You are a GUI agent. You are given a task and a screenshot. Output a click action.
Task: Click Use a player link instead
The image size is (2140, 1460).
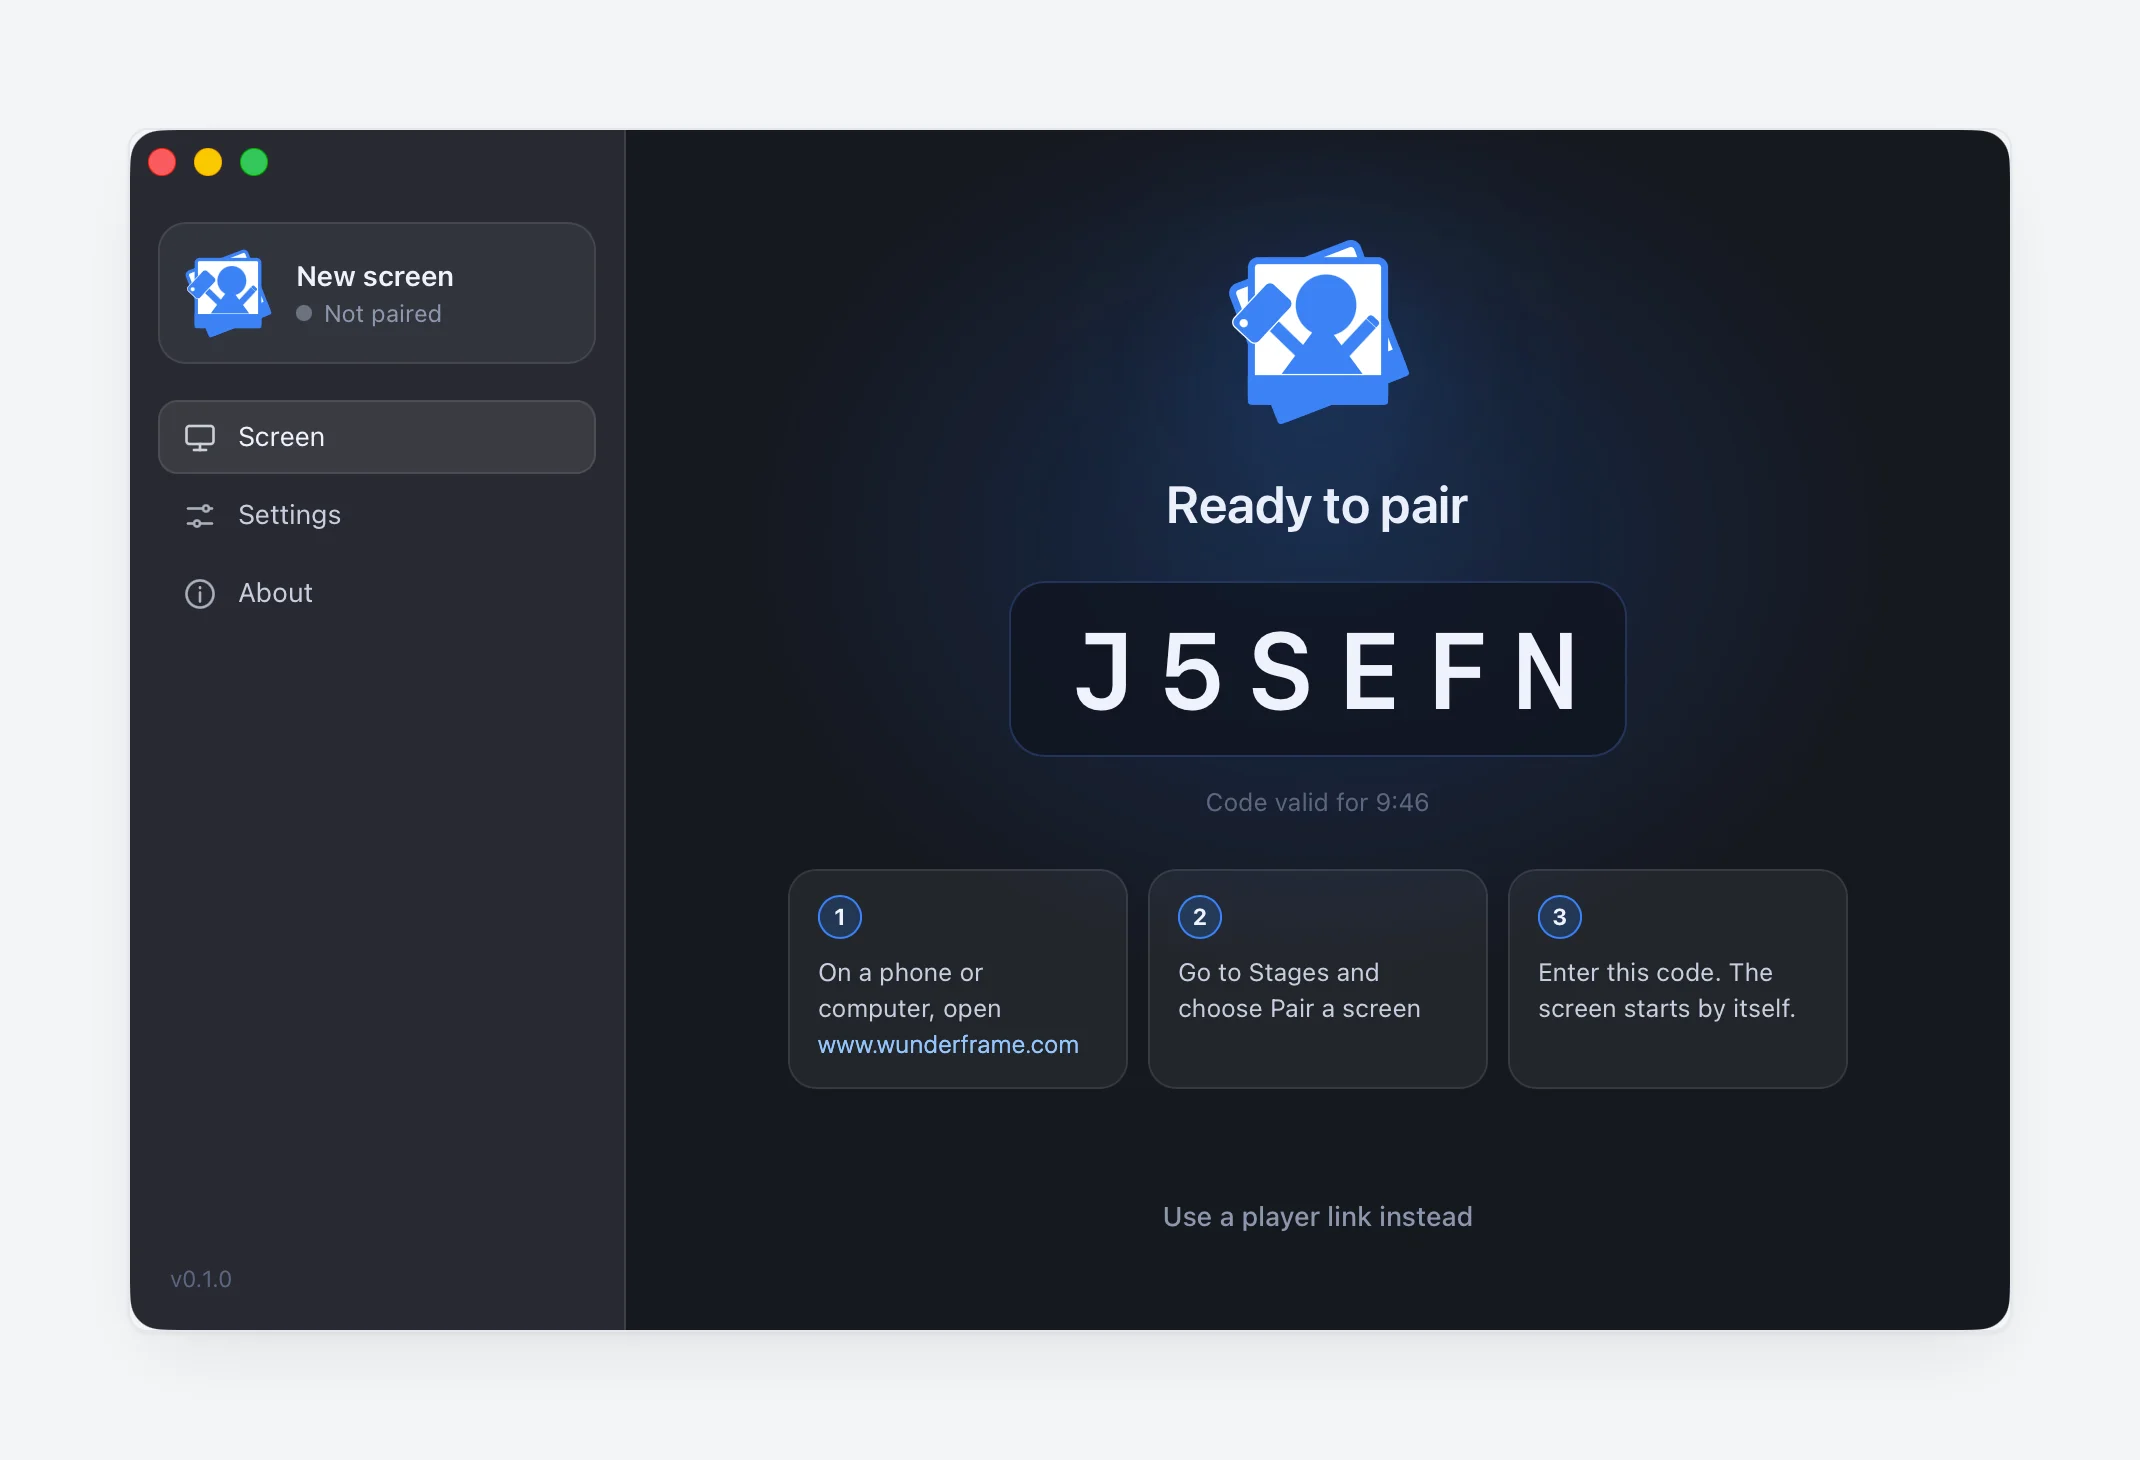tap(1318, 1217)
